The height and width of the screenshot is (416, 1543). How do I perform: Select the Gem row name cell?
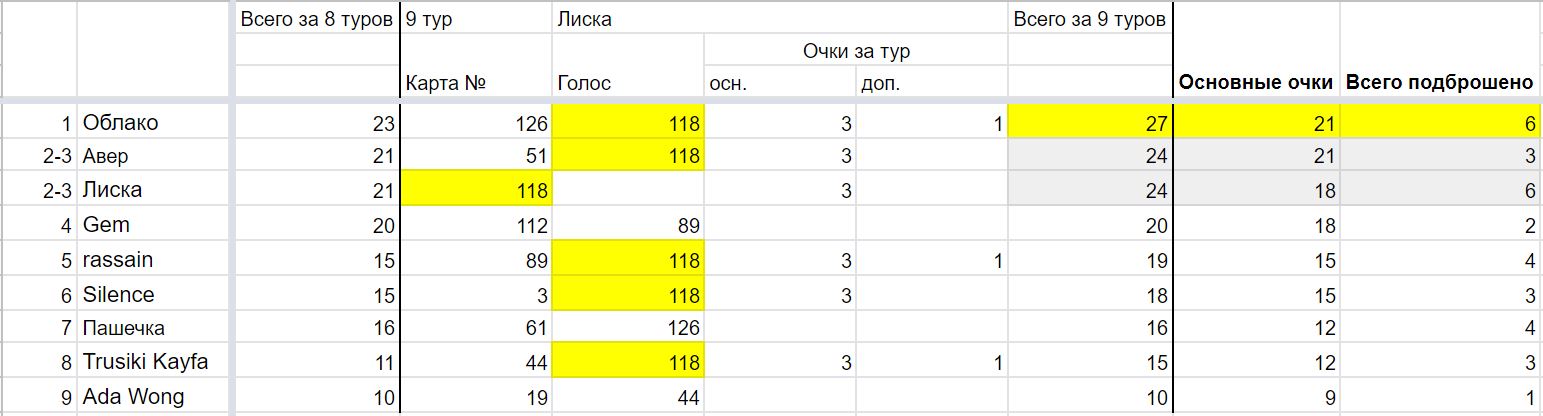click(x=154, y=225)
